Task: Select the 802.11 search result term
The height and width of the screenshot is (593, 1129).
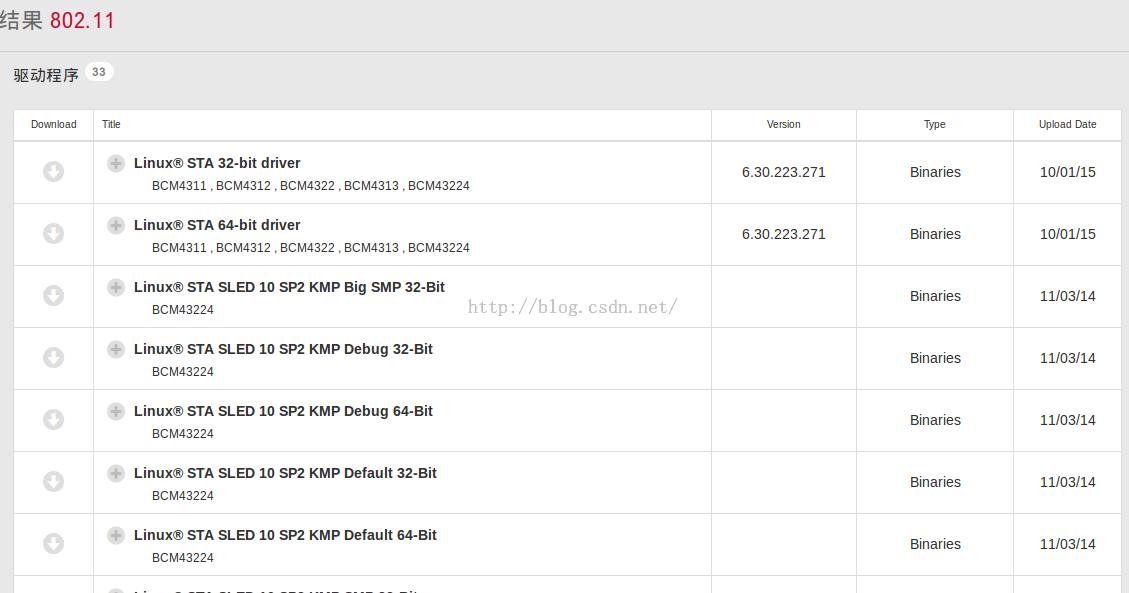Action: [82, 20]
